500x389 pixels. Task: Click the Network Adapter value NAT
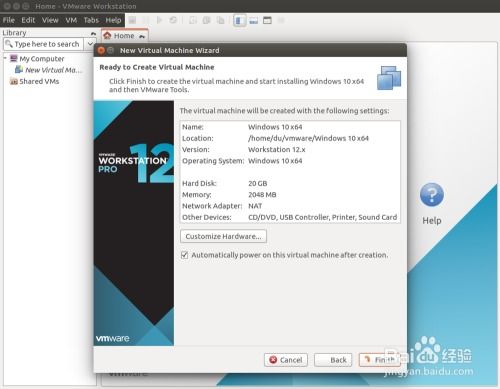pos(255,206)
